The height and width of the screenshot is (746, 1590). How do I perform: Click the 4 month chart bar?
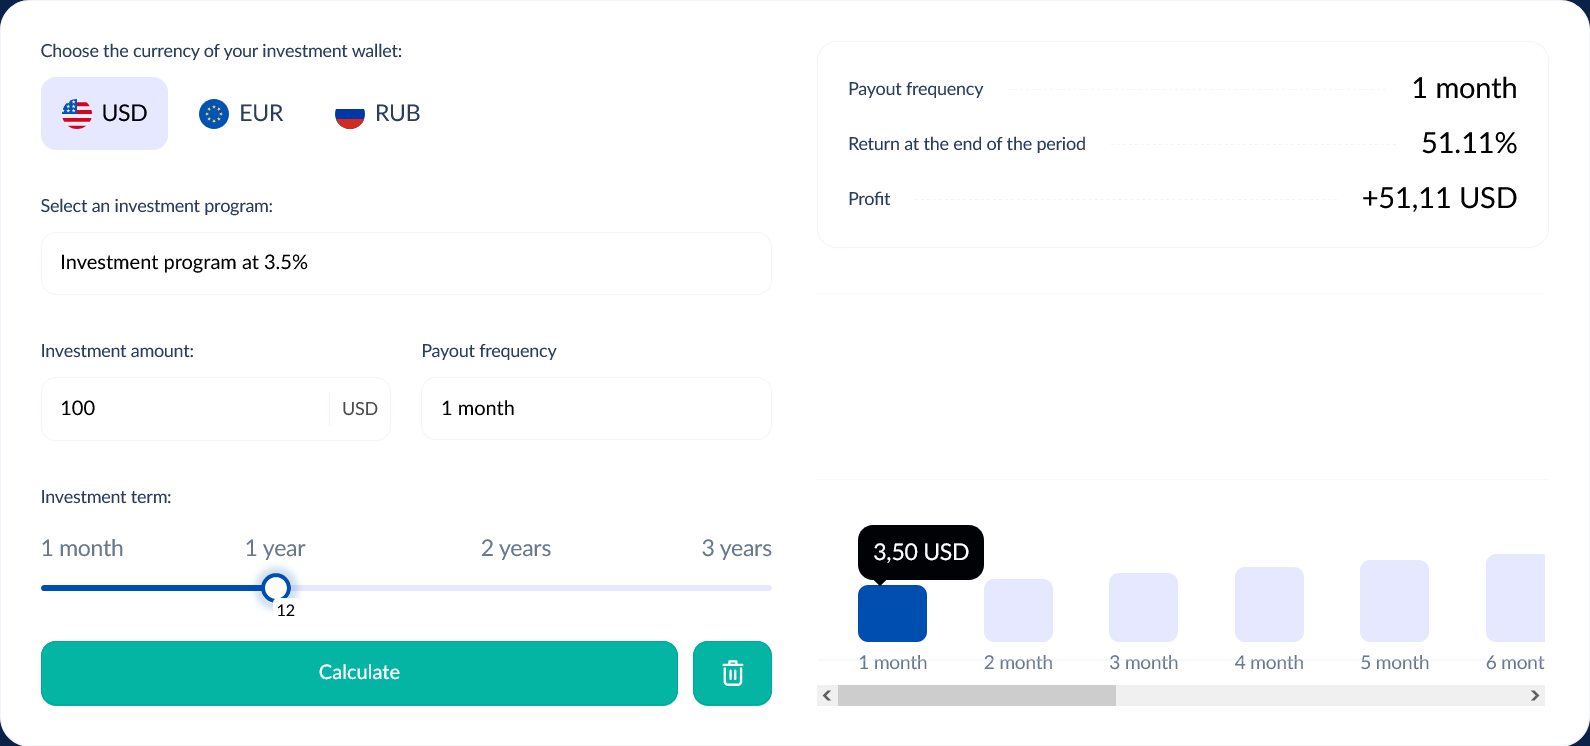1269,604
